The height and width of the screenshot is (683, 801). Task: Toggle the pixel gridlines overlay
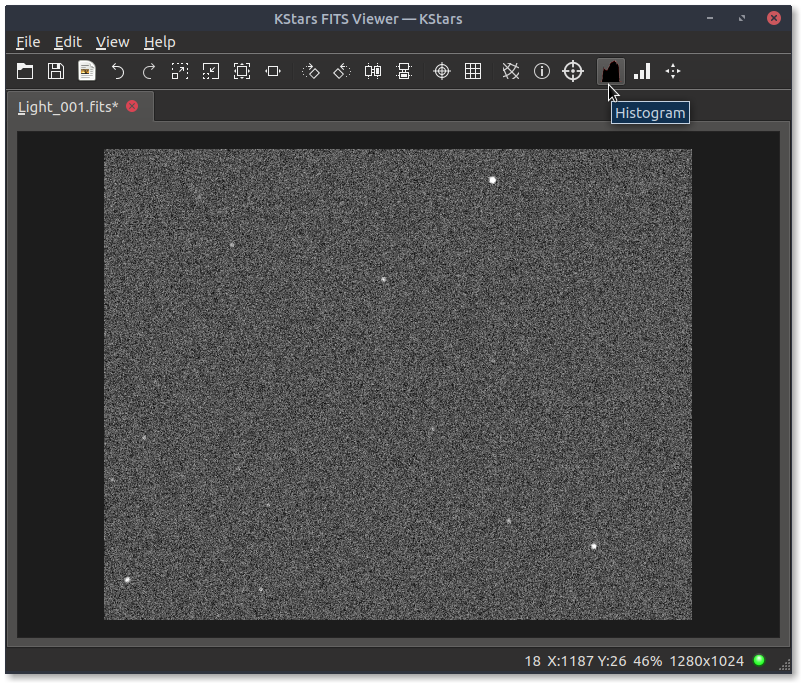(473, 71)
